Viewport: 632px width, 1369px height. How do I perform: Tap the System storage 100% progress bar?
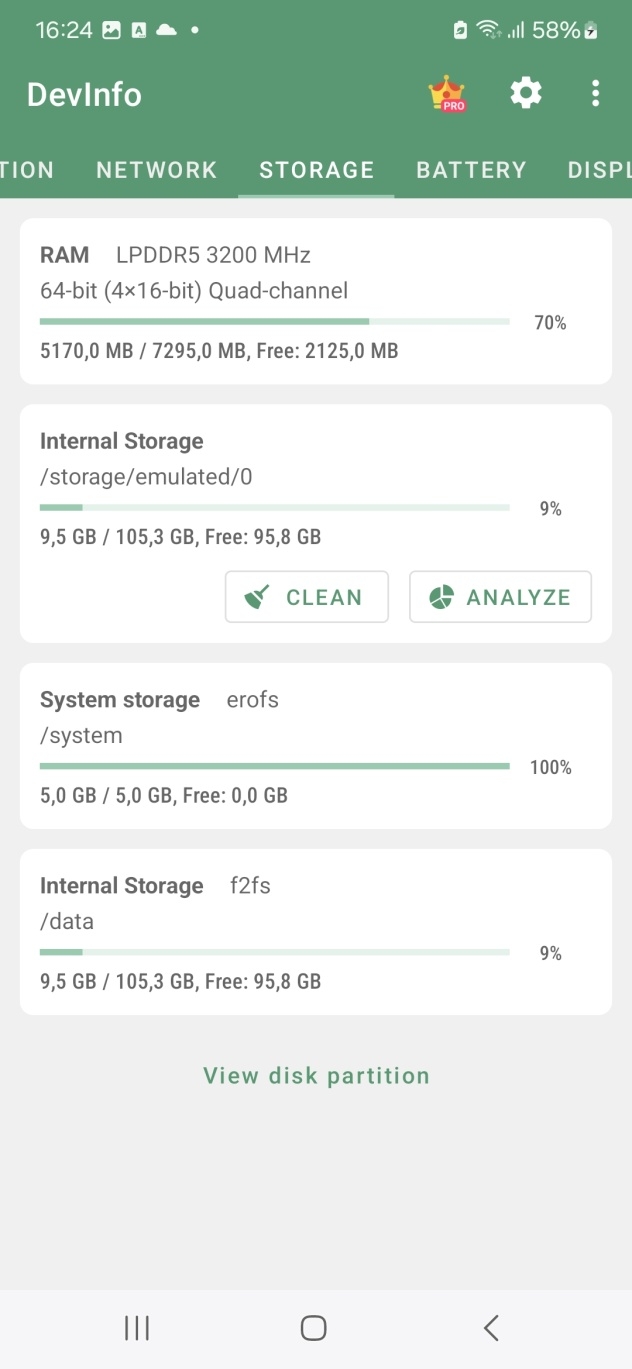274,767
